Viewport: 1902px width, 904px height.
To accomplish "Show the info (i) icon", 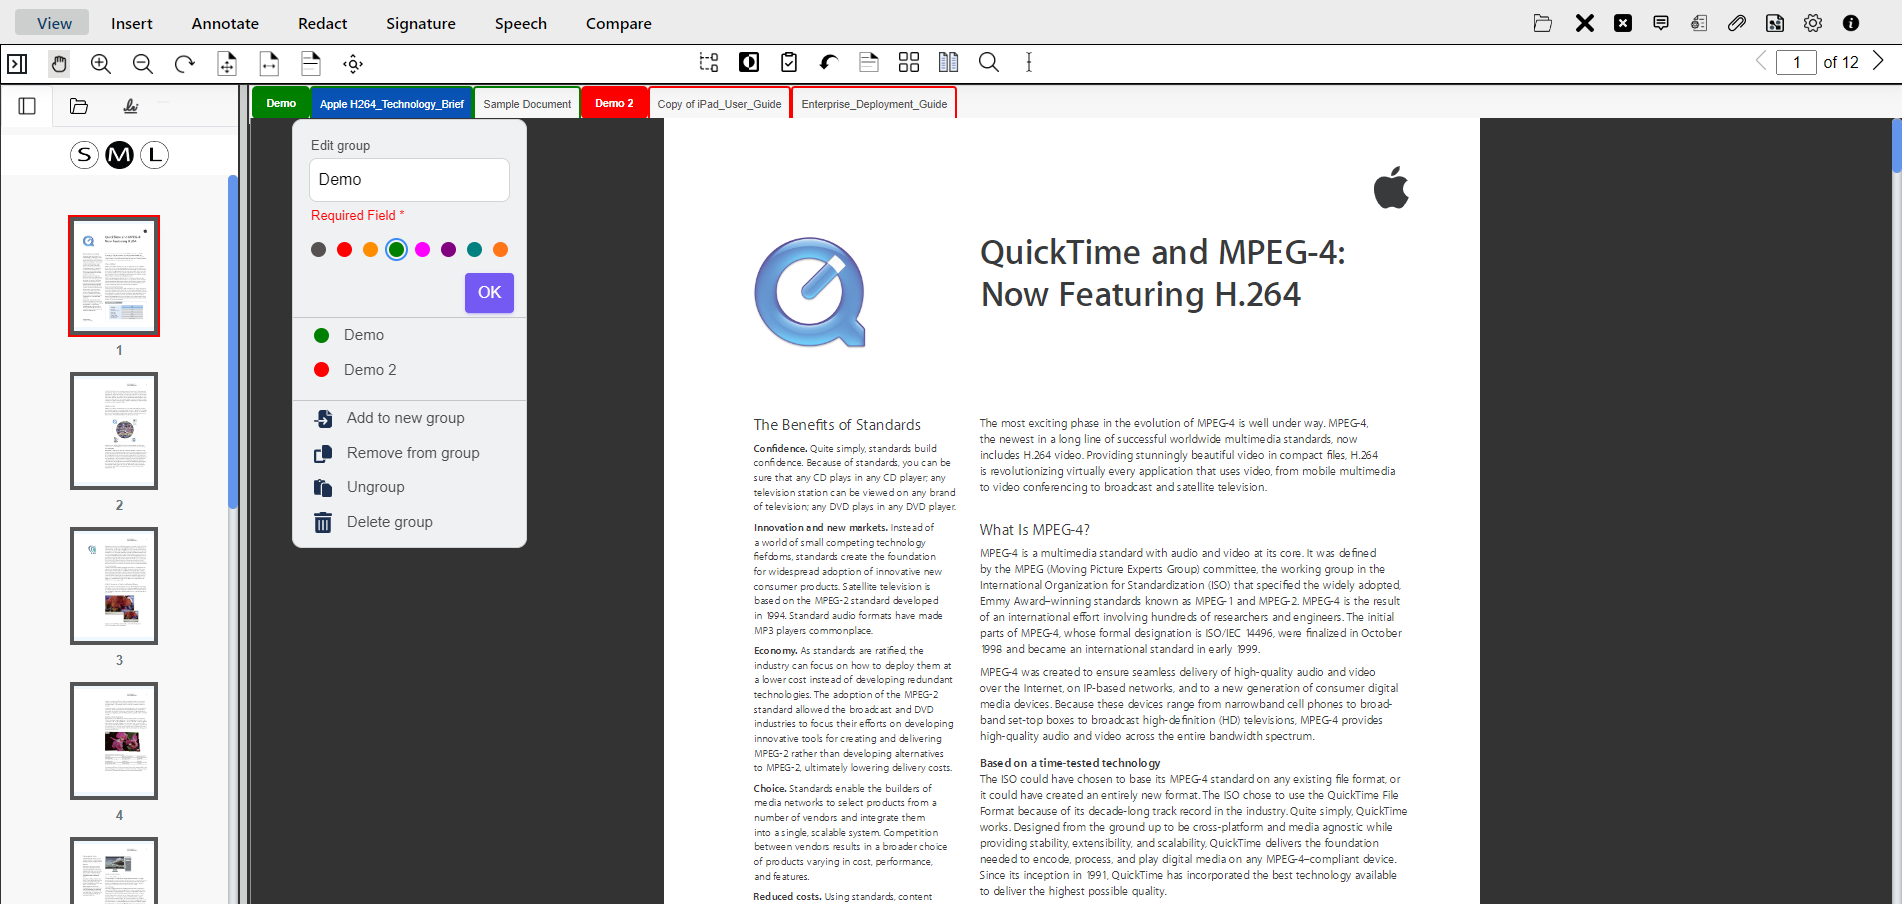I will pyautogui.click(x=1851, y=23).
